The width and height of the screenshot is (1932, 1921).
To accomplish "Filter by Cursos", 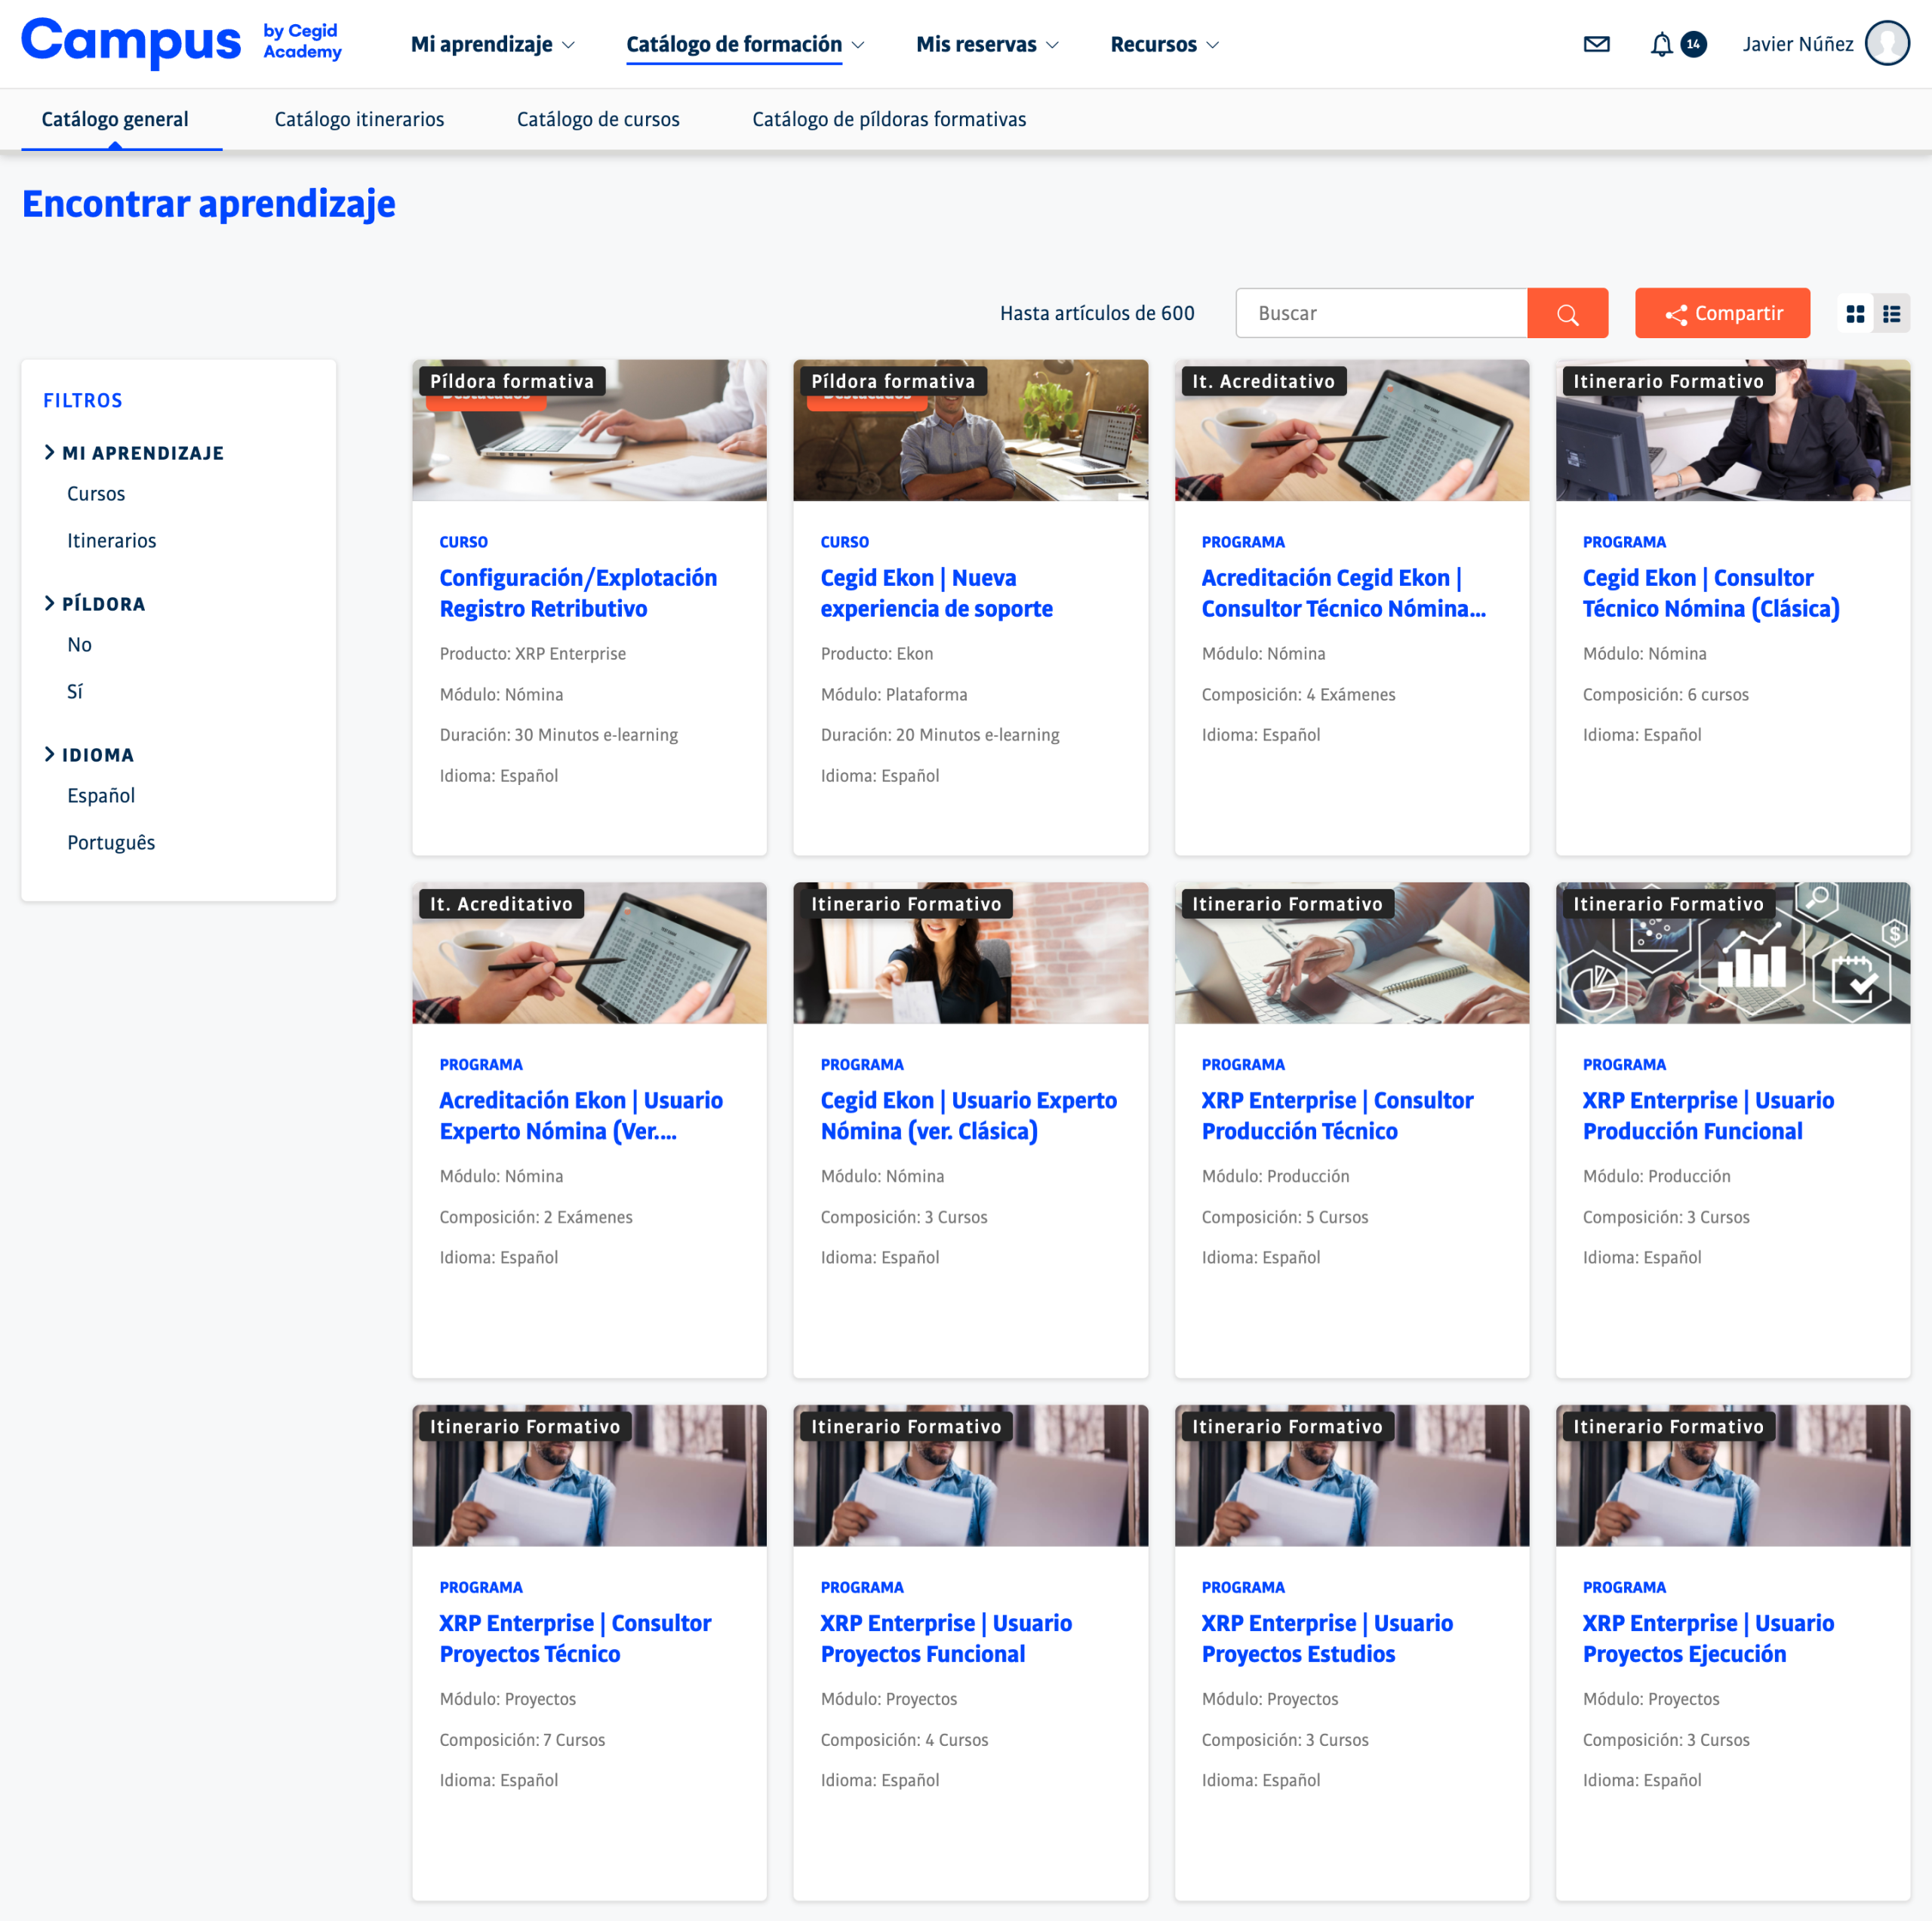I will [x=96, y=494].
